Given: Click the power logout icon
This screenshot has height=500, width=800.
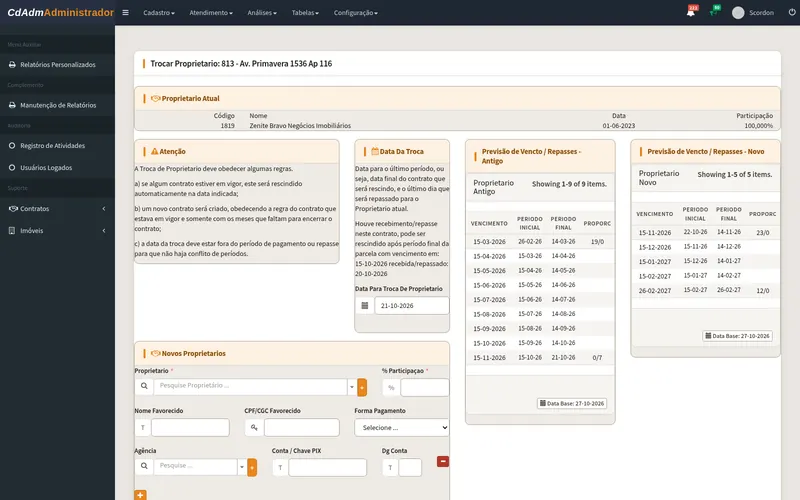Looking at the screenshot, I should click(x=792, y=12).
